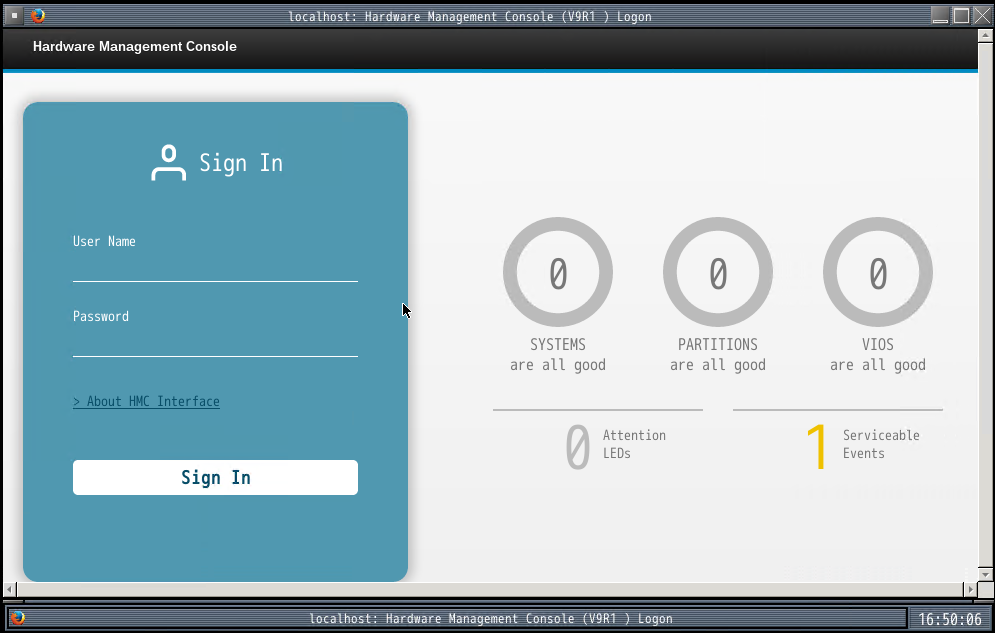Click the Password input field
Image resolution: width=995 pixels, height=633 pixels.
(x=215, y=343)
